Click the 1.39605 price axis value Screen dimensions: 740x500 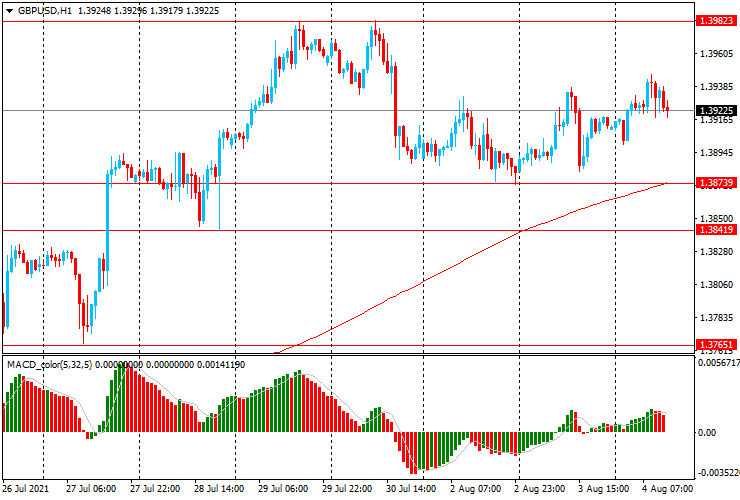pyautogui.click(x=717, y=54)
